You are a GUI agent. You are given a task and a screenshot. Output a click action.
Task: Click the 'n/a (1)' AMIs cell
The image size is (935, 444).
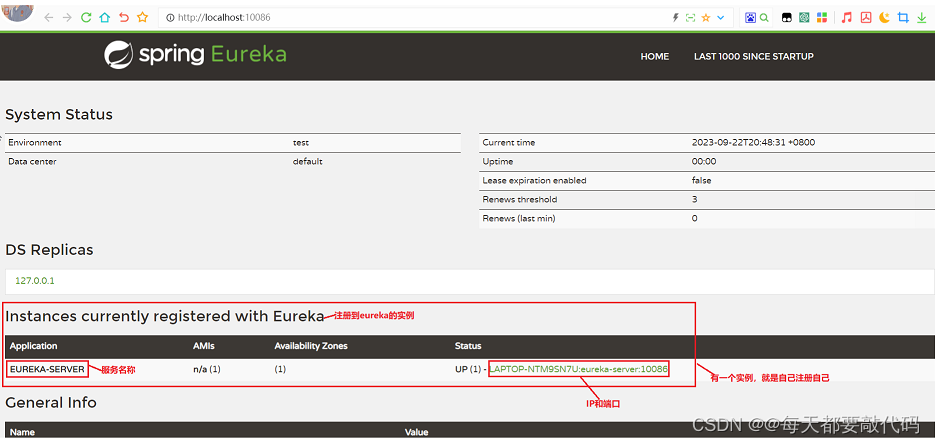[207, 370]
